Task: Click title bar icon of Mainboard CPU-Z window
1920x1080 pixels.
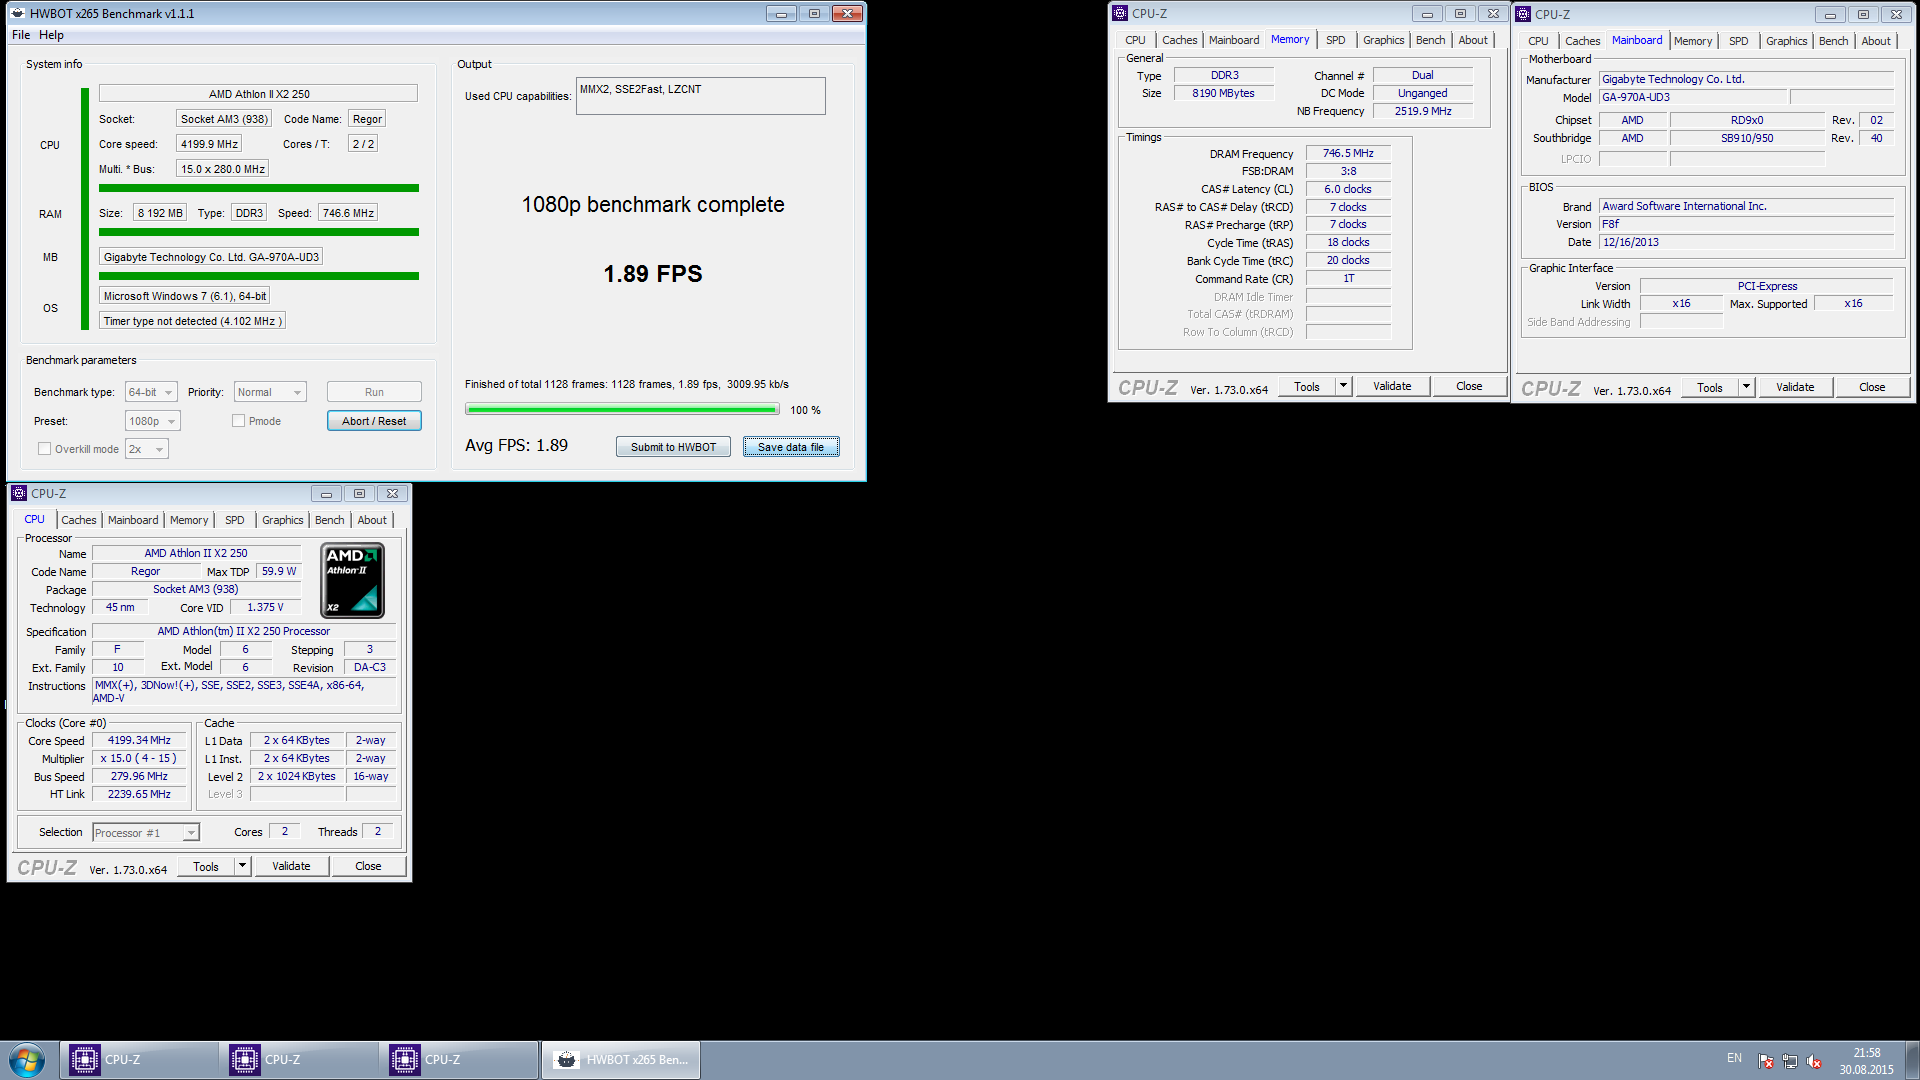Action: (x=1523, y=14)
